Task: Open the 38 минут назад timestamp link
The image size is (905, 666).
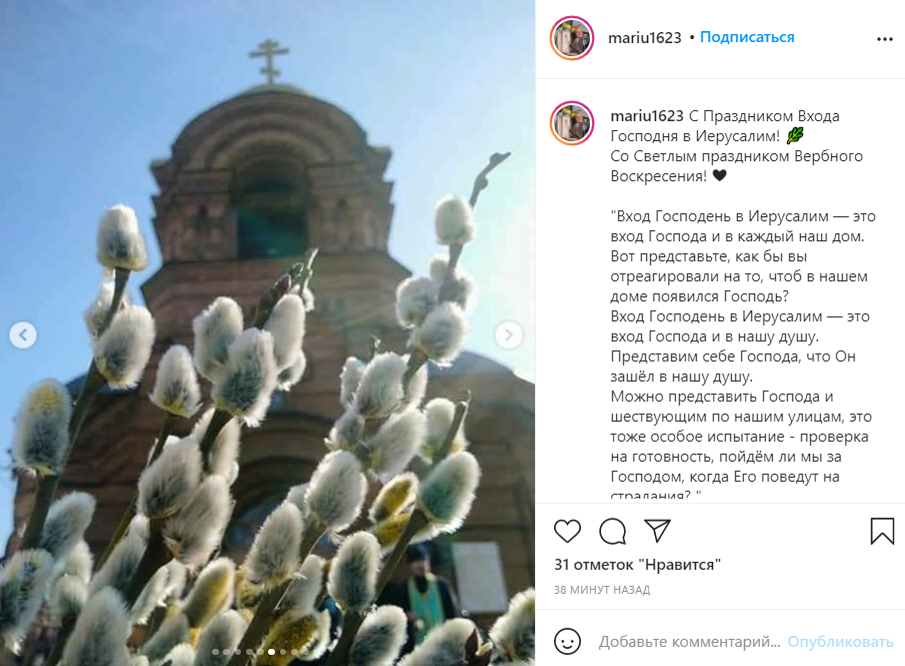Action: coord(601,590)
